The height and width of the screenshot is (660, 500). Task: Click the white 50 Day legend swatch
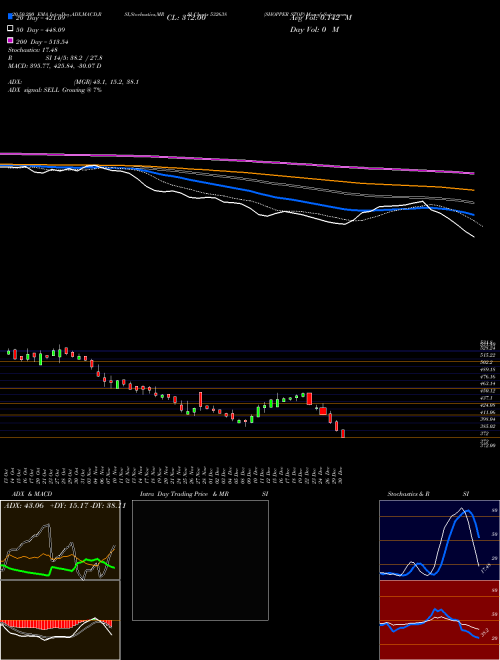tap(11, 29)
